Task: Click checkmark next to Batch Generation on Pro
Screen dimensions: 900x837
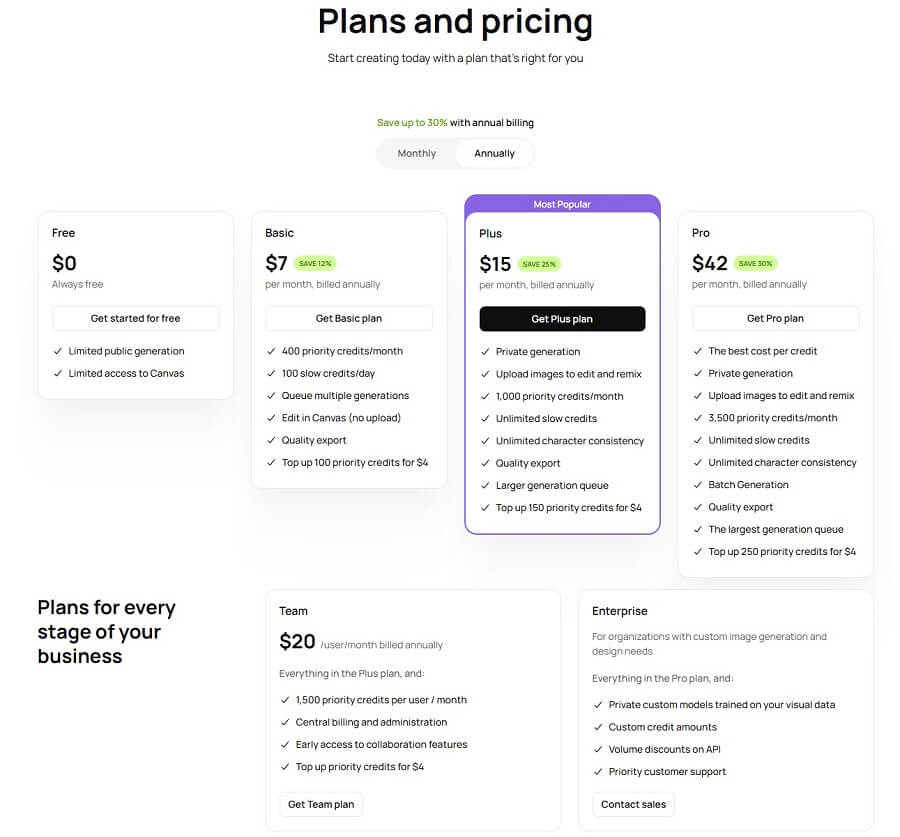Action: click(700, 485)
